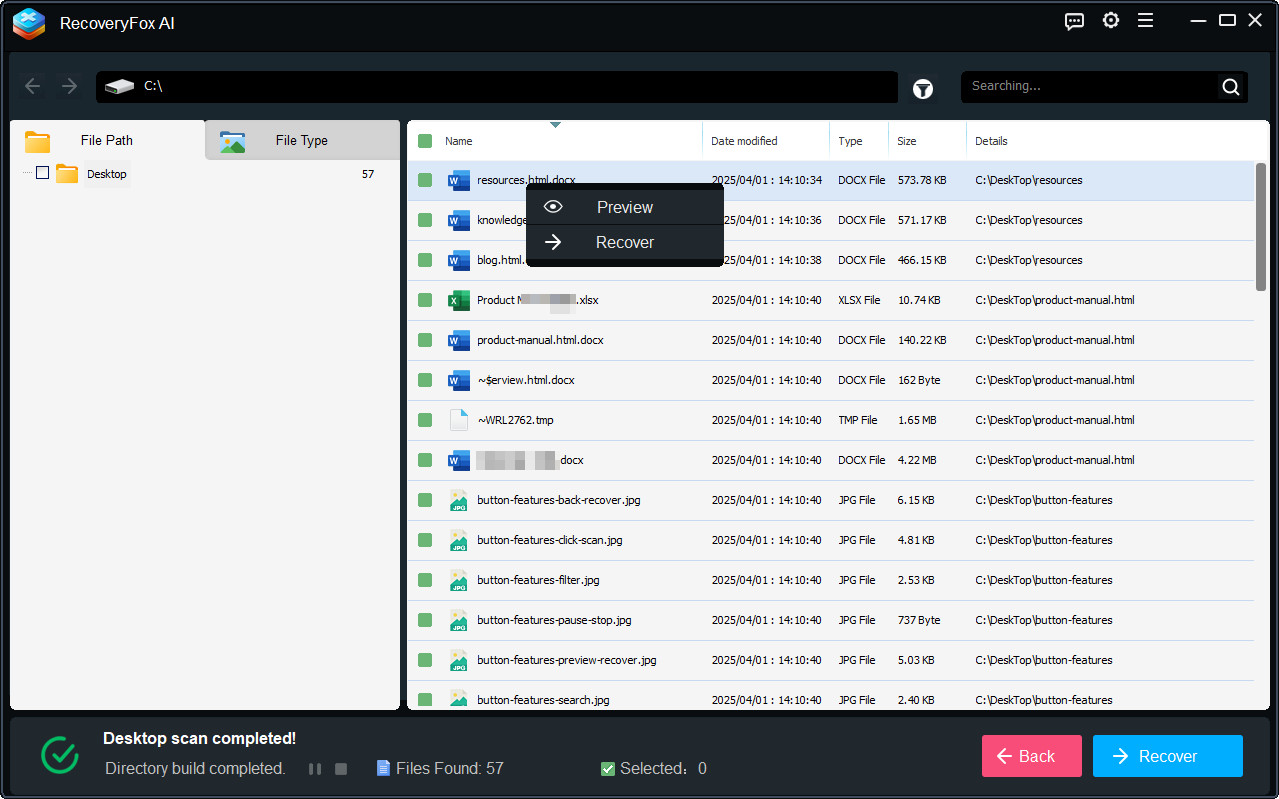Click the drive icon in the path bar
Image resolution: width=1279 pixels, height=799 pixels.
pyautogui.click(x=119, y=87)
